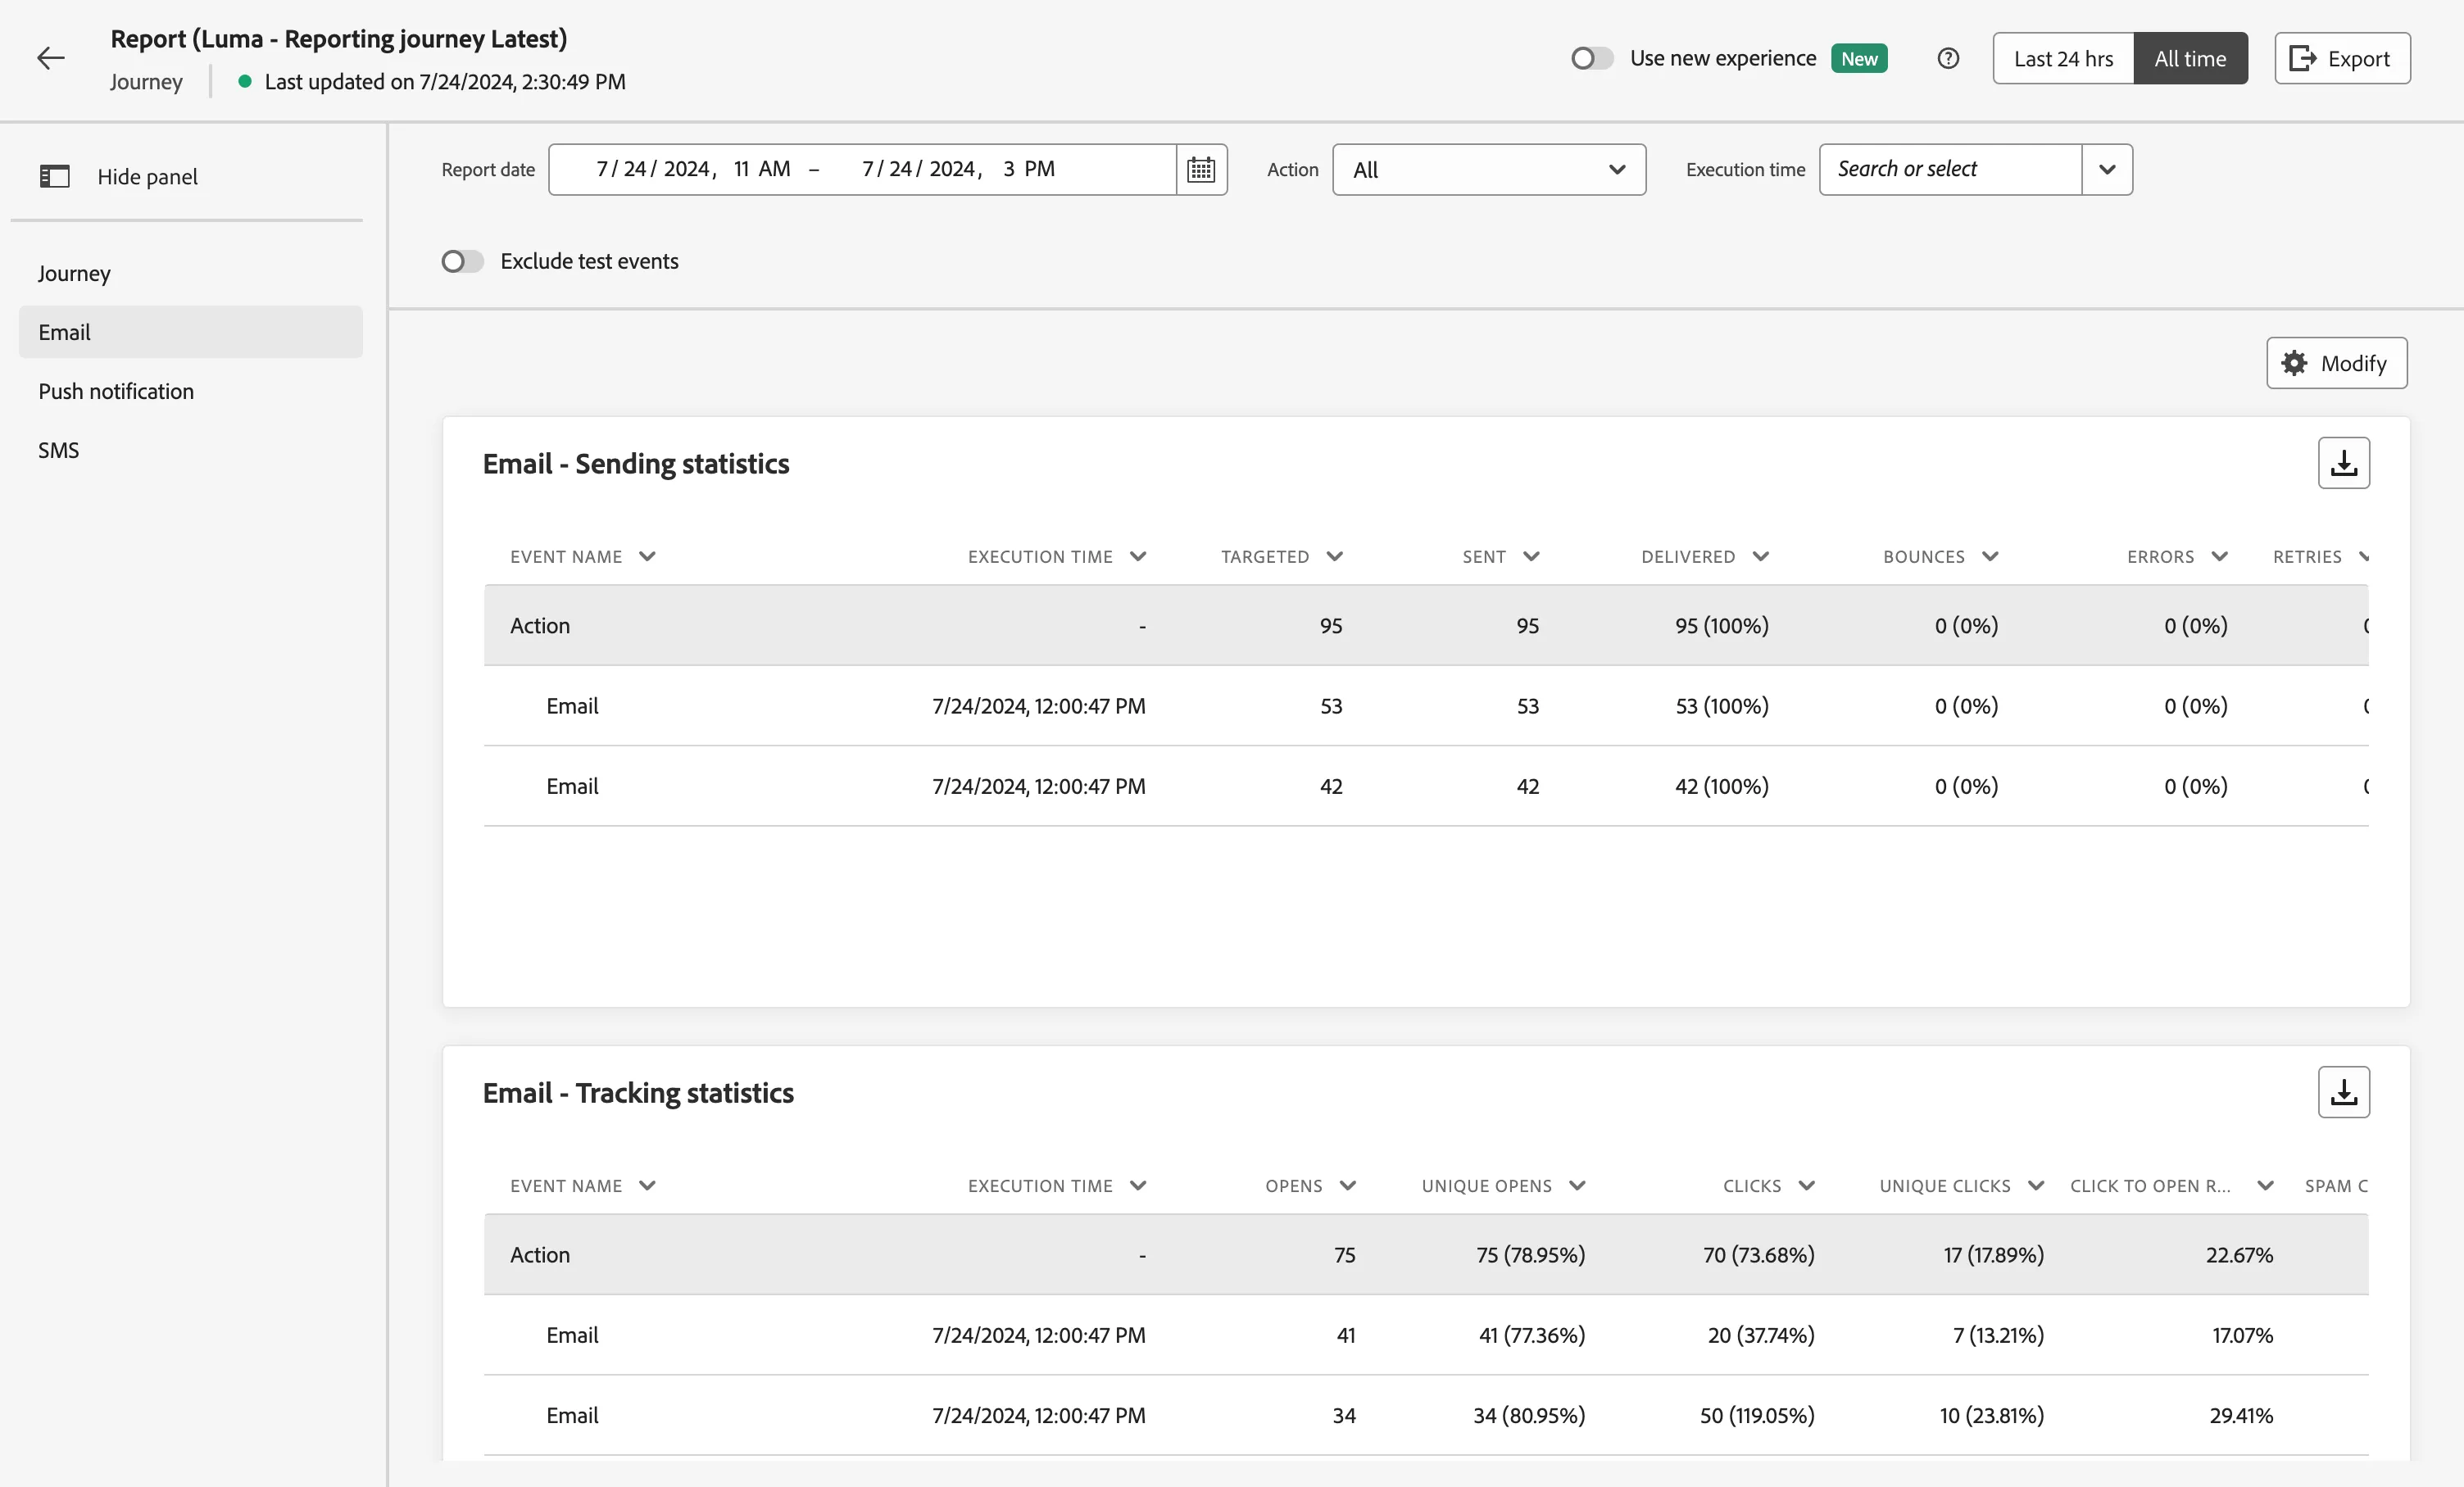The image size is (2464, 1487).
Task: Click the Modify gear button
Action: [2336, 363]
